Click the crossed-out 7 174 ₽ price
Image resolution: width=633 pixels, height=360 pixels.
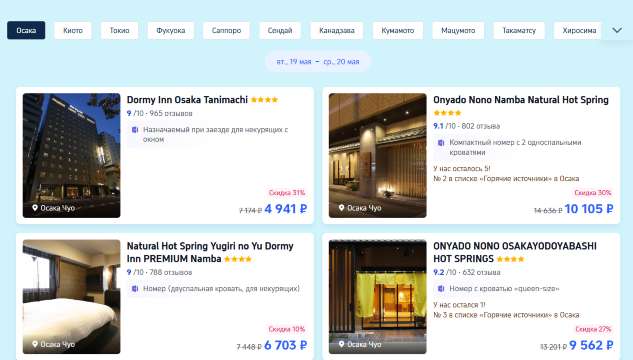point(250,210)
